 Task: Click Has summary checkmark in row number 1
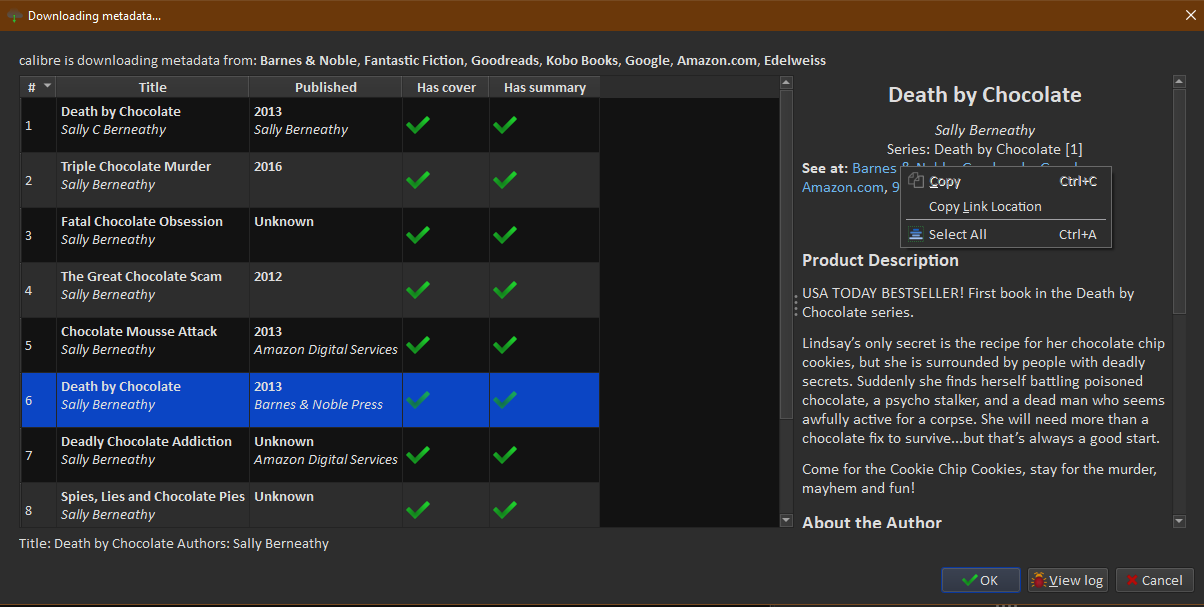(505, 125)
